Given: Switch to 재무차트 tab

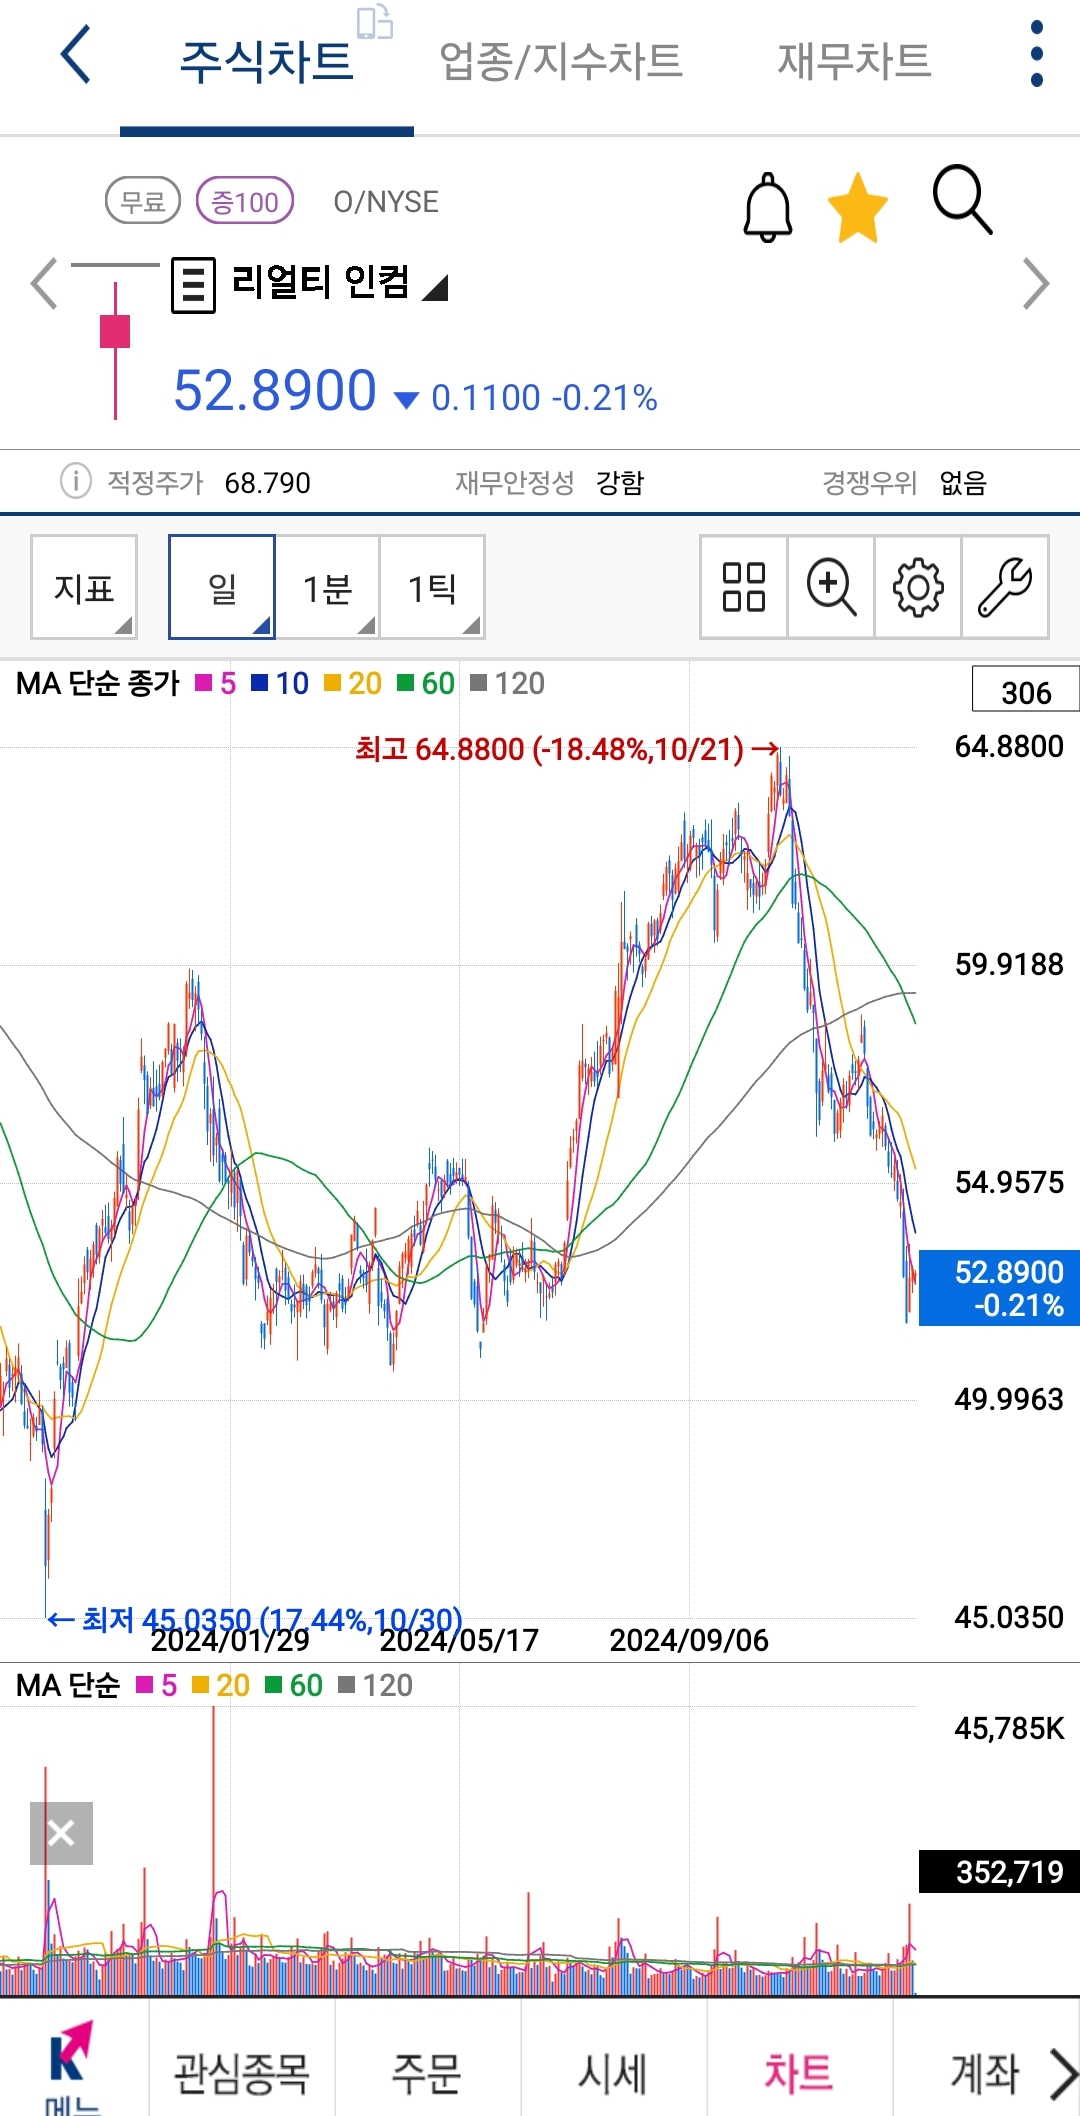Looking at the screenshot, I should pyautogui.click(x=854, y=62).
